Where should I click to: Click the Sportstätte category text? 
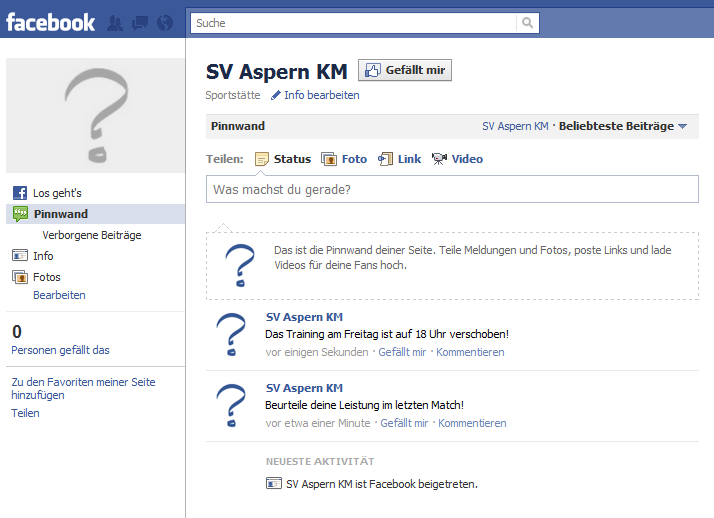click(x=233, y=95)
